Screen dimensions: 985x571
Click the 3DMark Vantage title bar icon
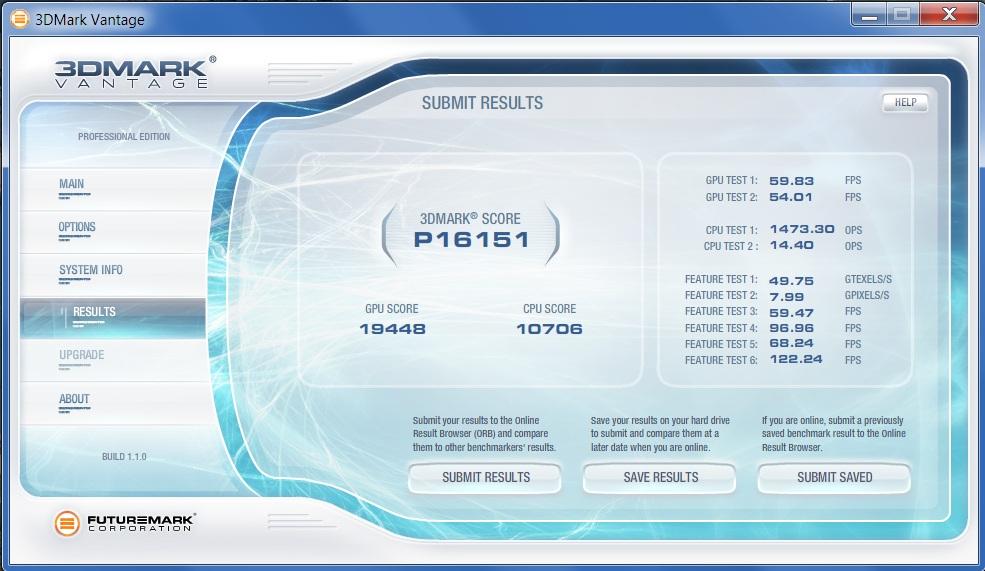tap(19, 19)
